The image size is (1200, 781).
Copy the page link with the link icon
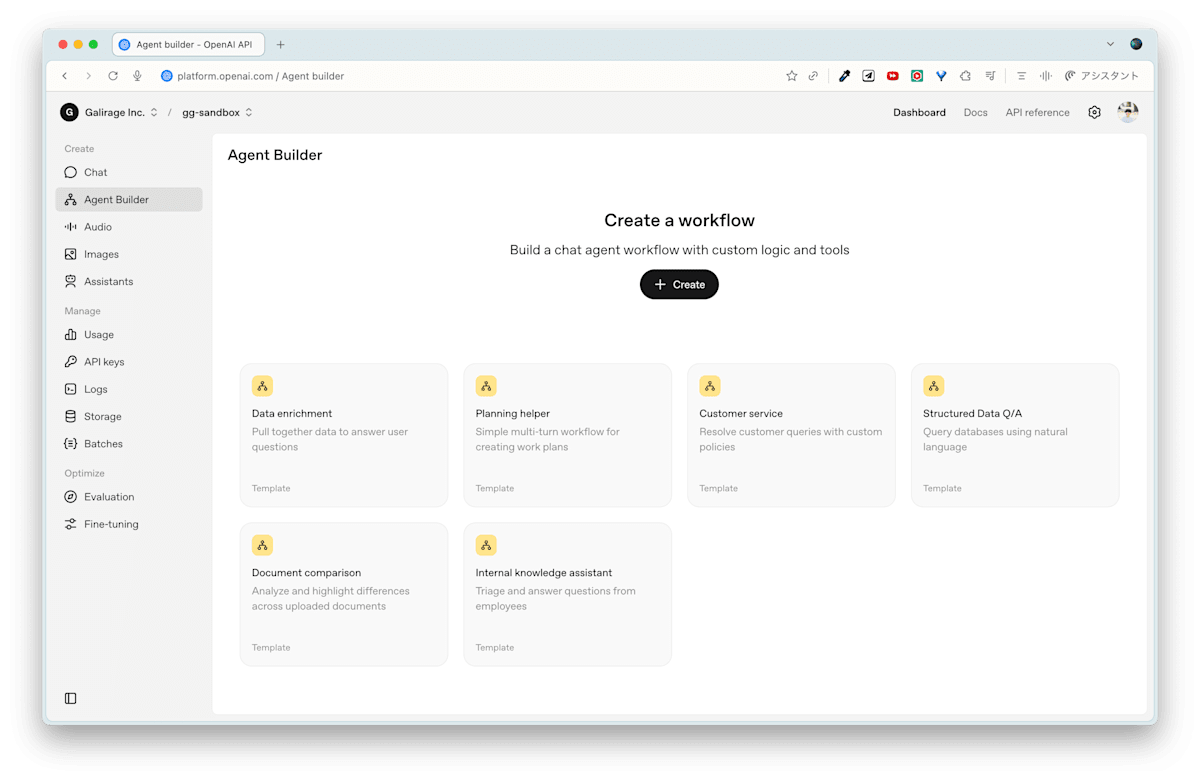814,76
